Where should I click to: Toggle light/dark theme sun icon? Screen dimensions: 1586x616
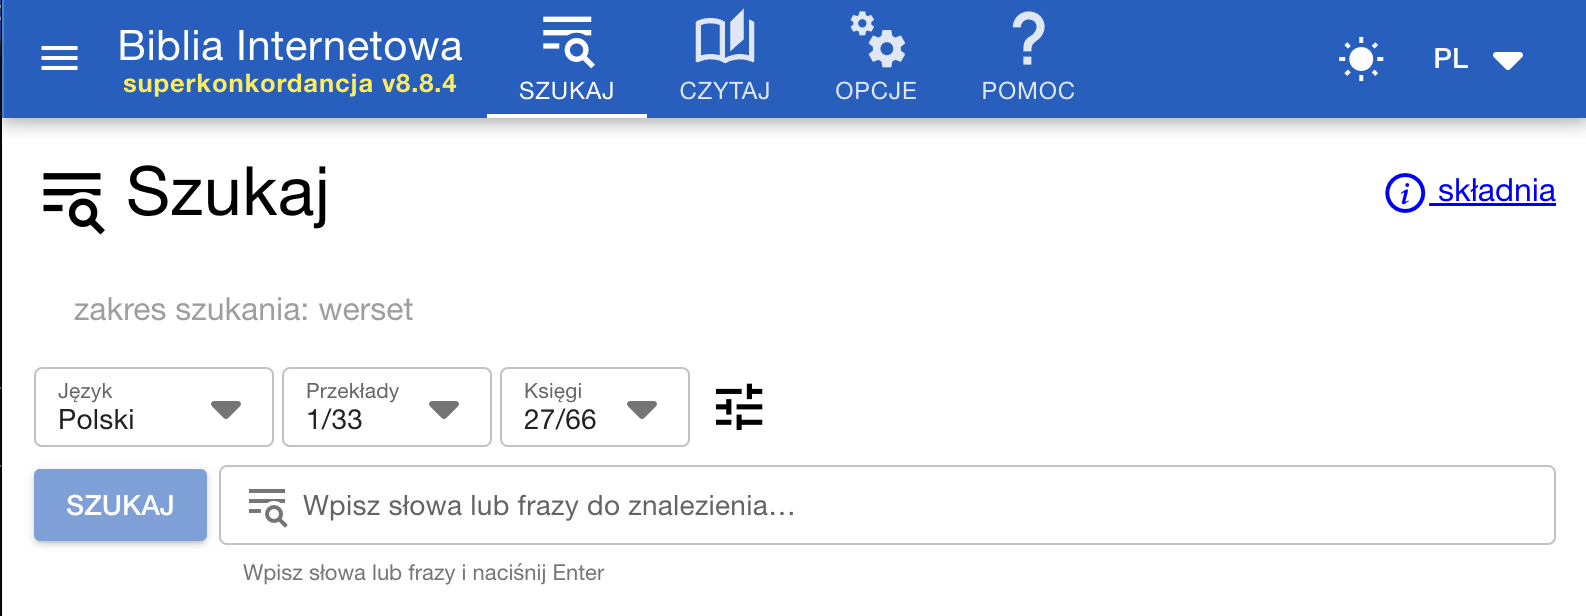click(1360, 59)
